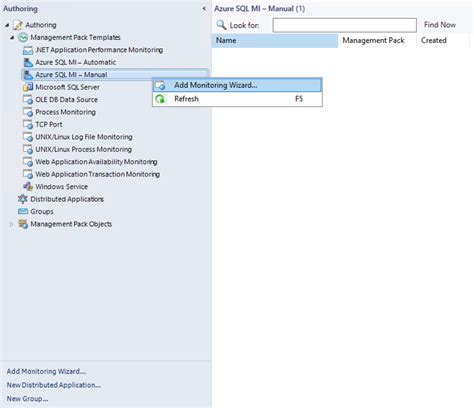Click the TCP Port icon
The image size is (474, 408).
[x=28, y=124]
